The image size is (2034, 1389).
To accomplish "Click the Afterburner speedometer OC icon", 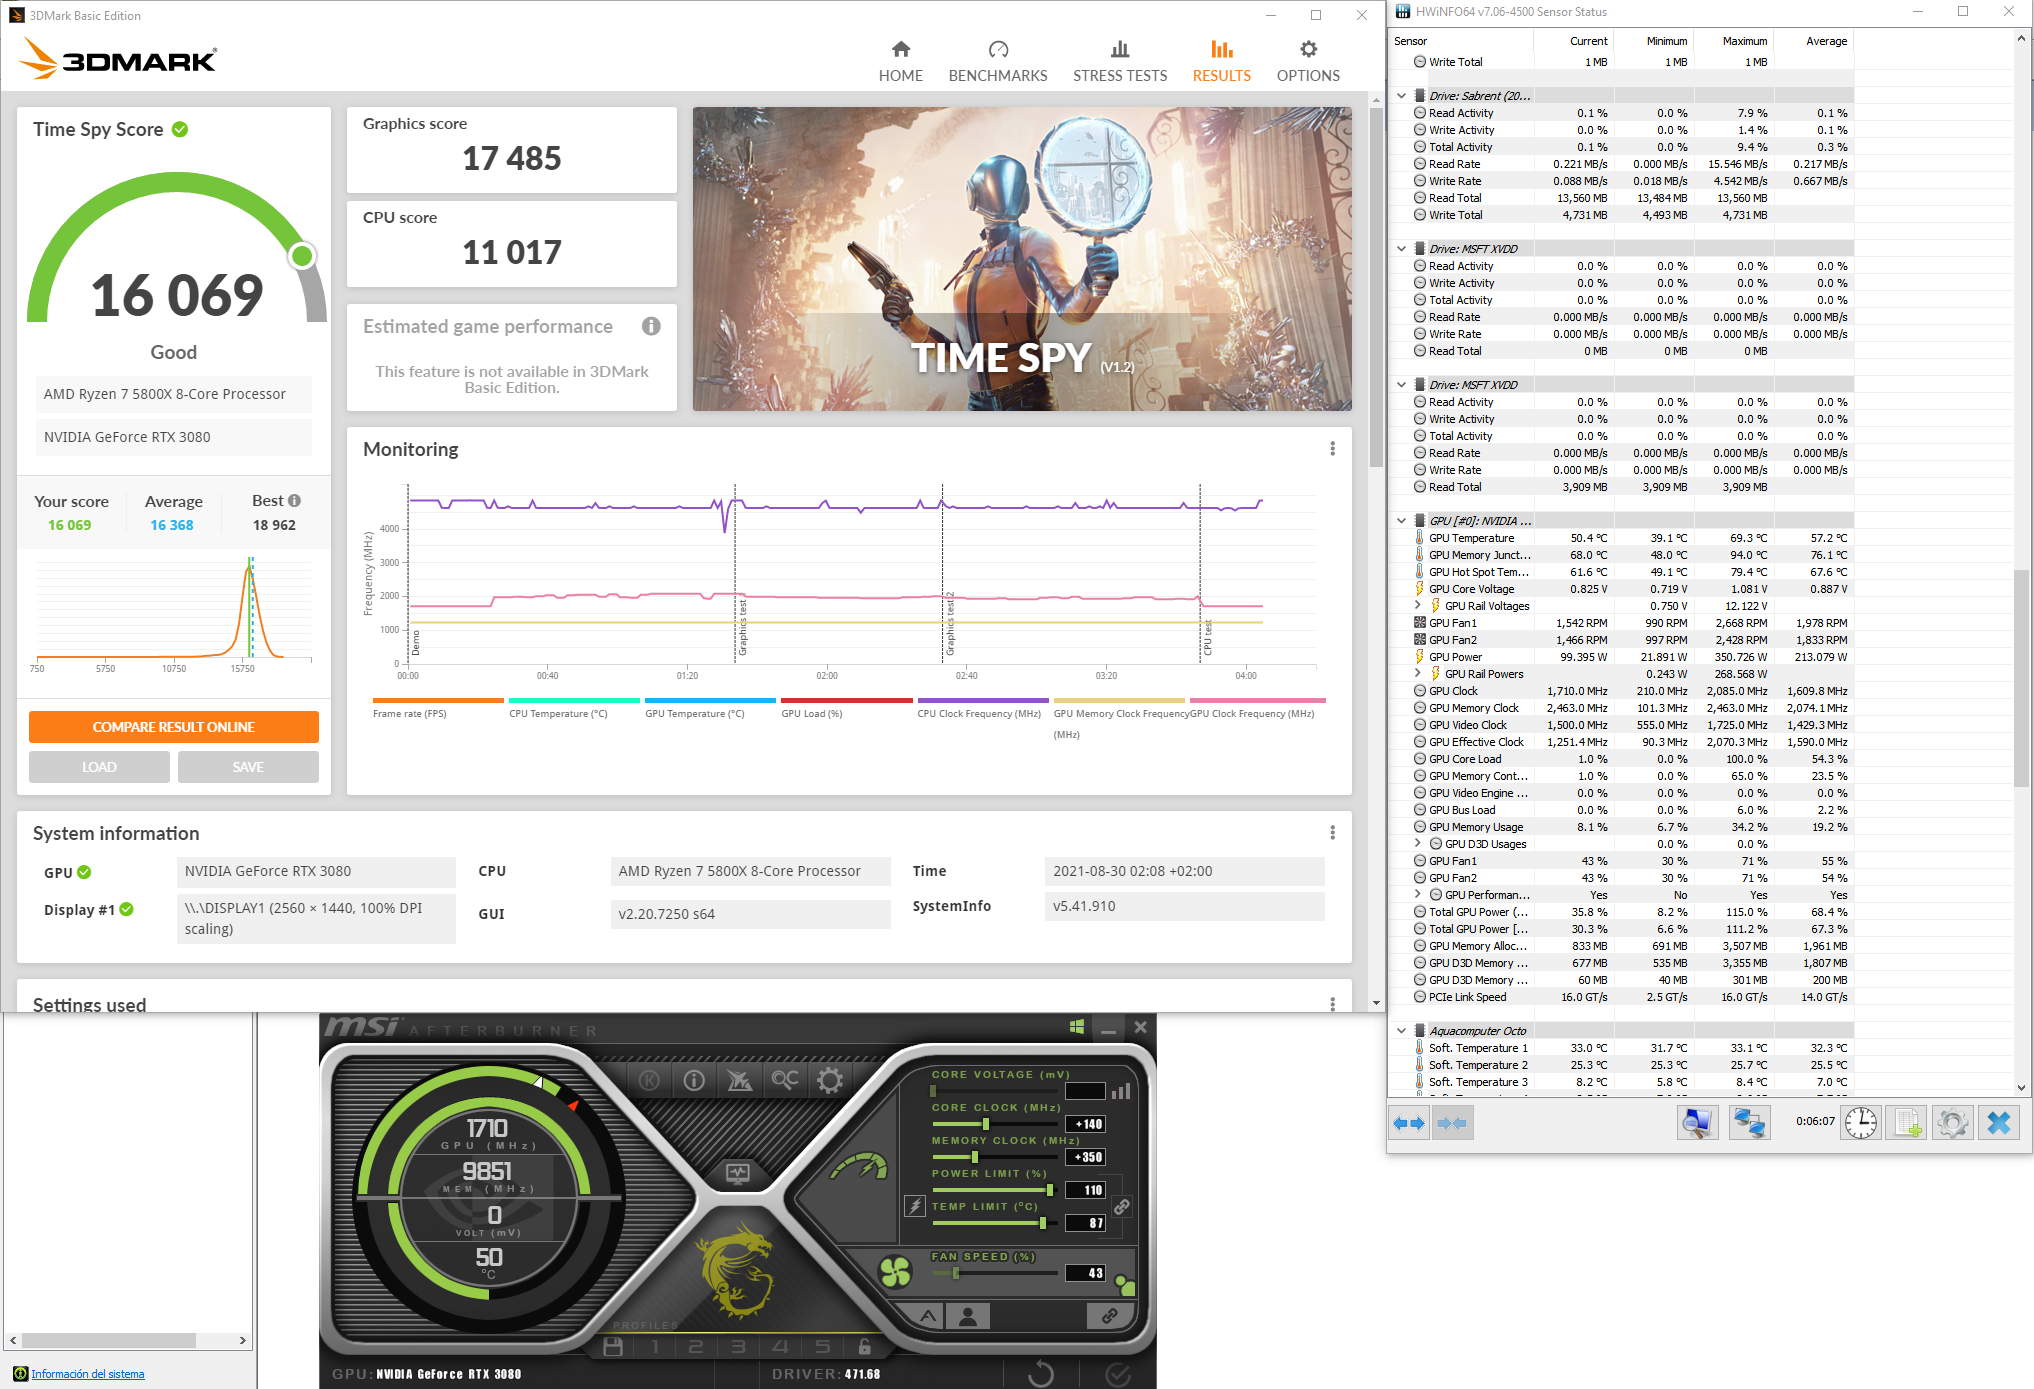I will [859, 1168].
